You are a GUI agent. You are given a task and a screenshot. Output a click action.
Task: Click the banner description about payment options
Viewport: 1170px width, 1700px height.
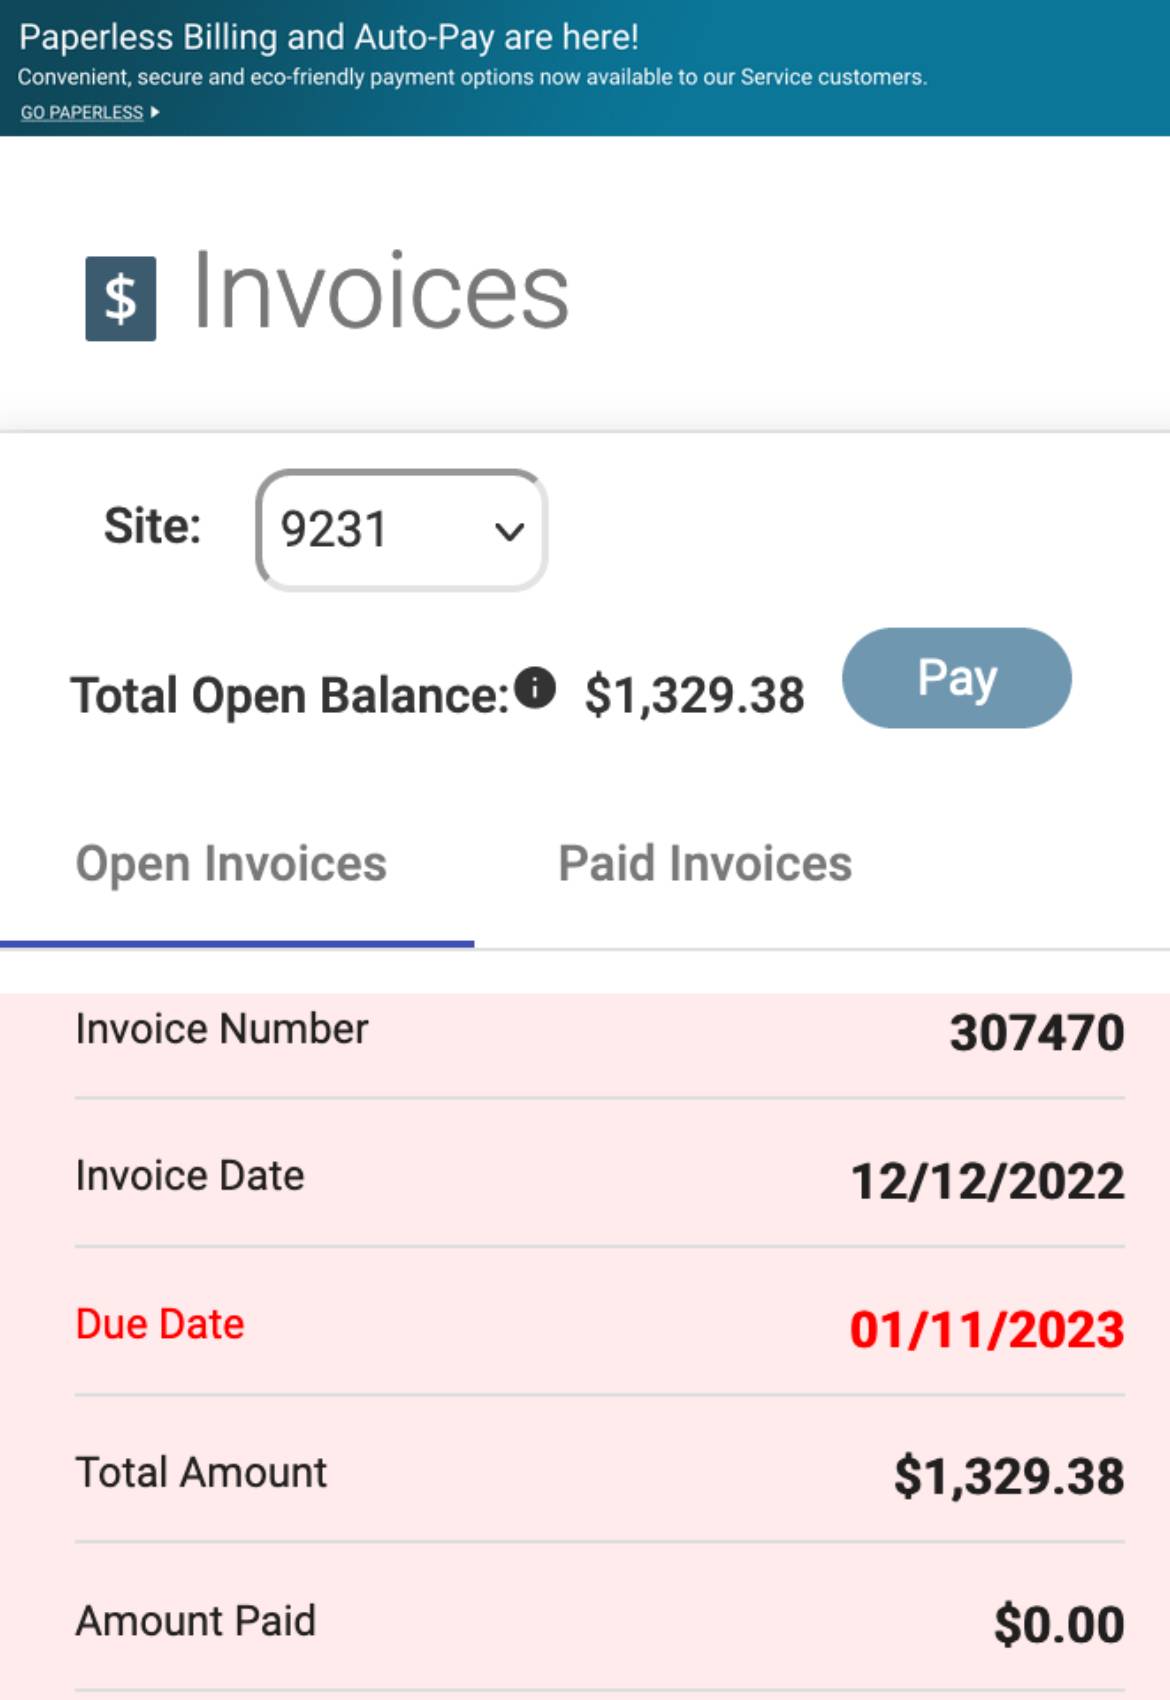pyautogui.click(x=472, y=77)
